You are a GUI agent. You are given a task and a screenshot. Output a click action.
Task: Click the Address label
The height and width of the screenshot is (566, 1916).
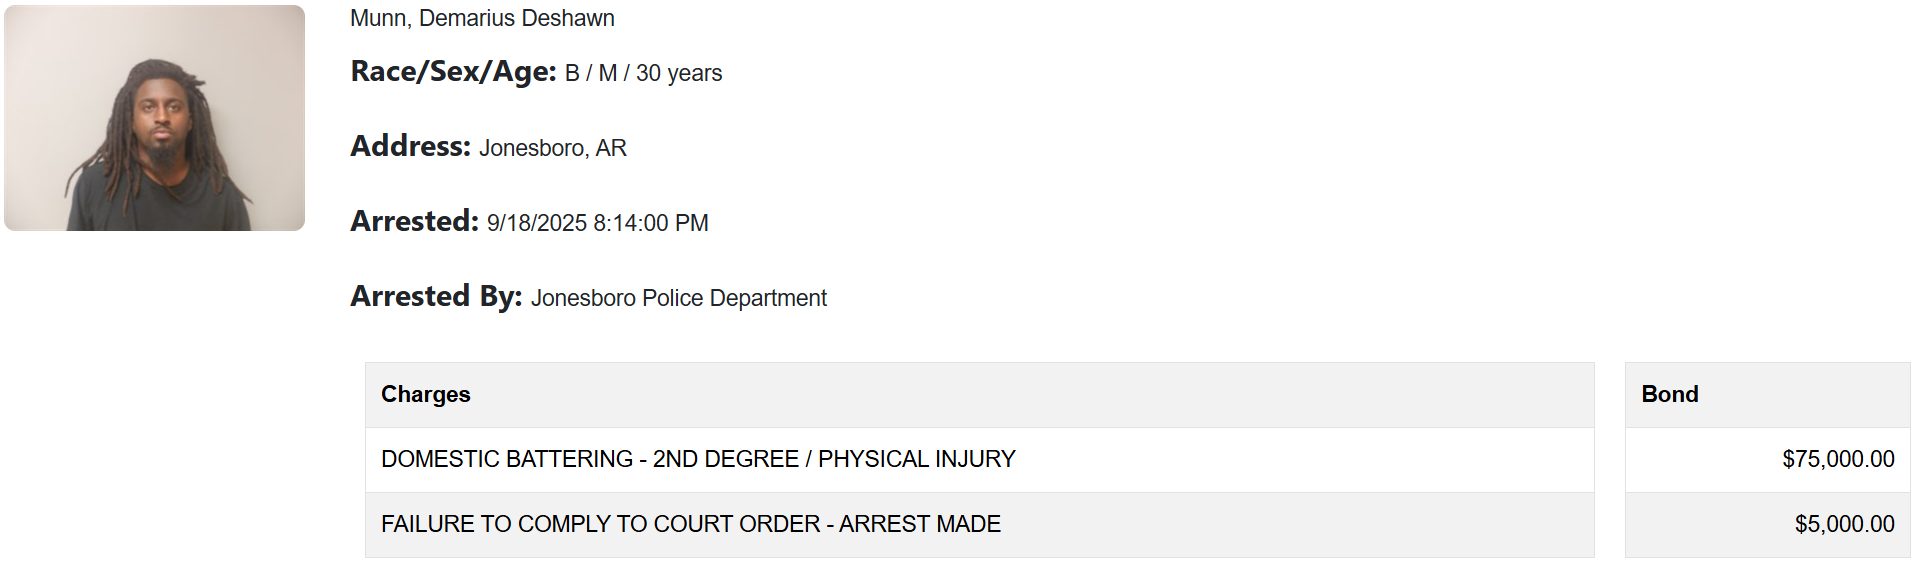pyautogui.click(x=410, y=146)
